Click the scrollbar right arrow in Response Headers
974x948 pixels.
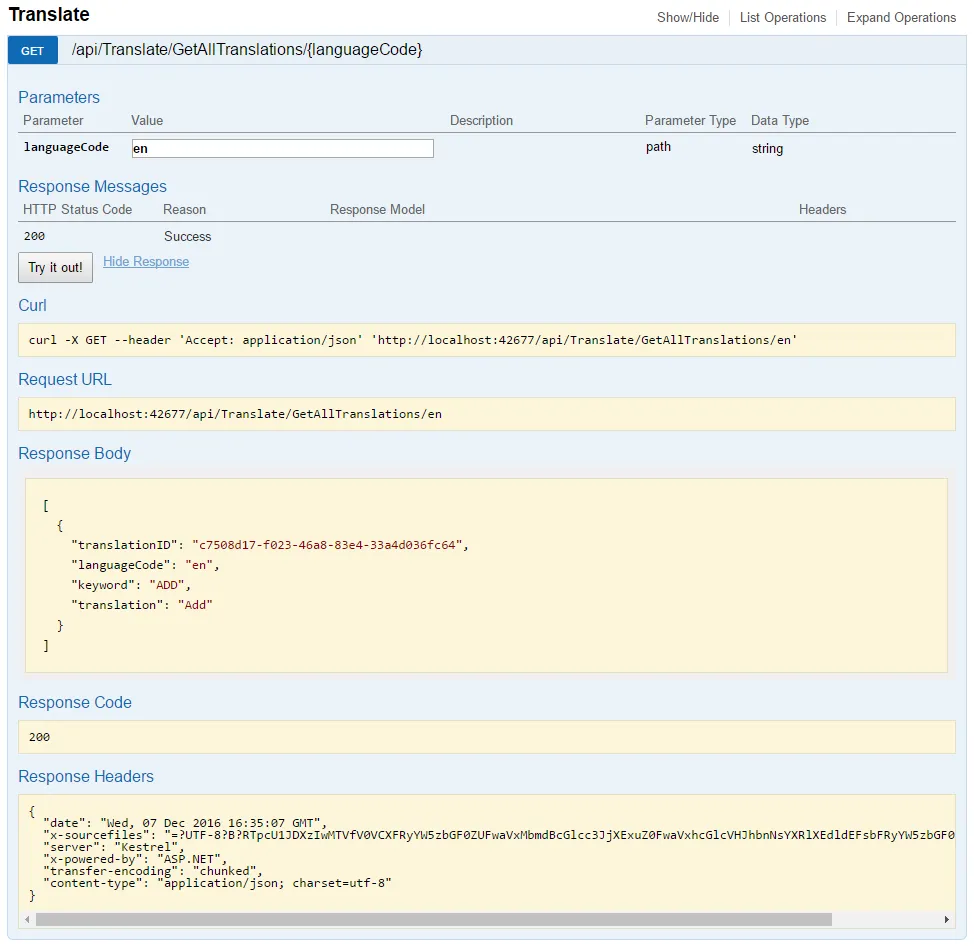[948, 919]
